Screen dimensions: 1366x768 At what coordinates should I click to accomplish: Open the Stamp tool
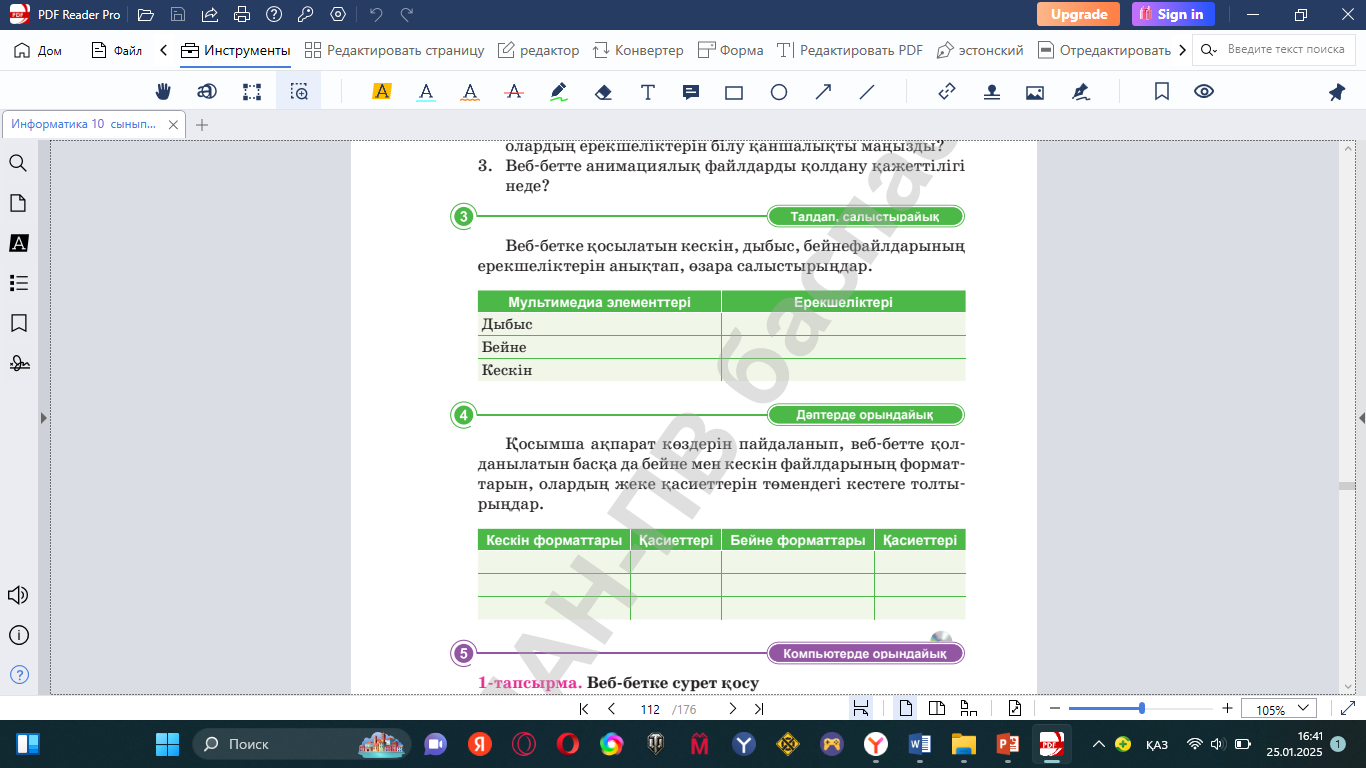click(991, 92)
